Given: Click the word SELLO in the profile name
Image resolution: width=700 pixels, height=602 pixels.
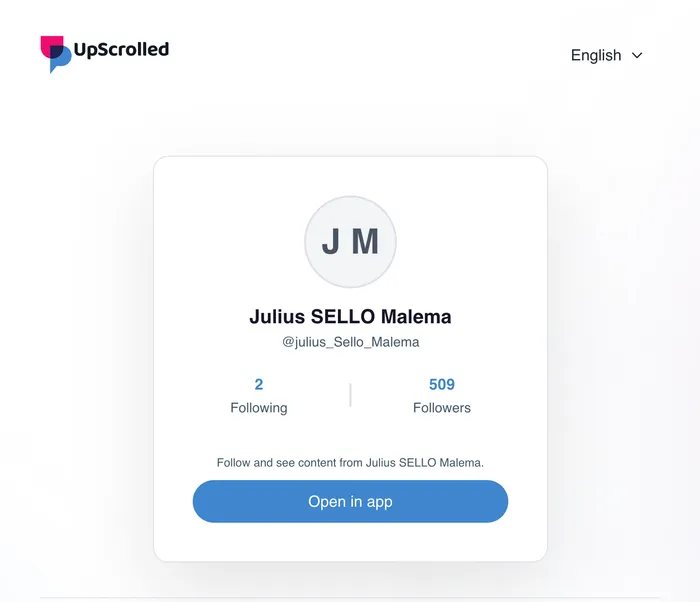Looking at the screenshot, I should (x=343, y=317).
